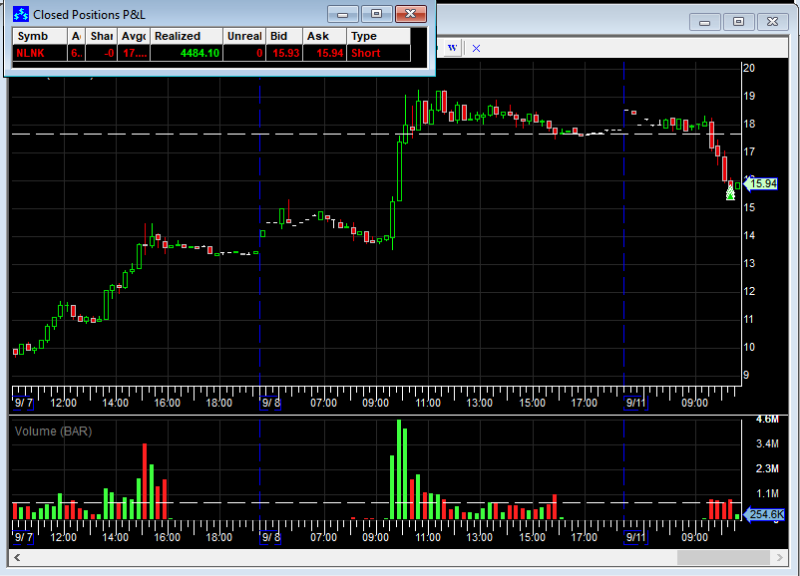Click the 'Volume (BAR)' panel label

(54, 432)
